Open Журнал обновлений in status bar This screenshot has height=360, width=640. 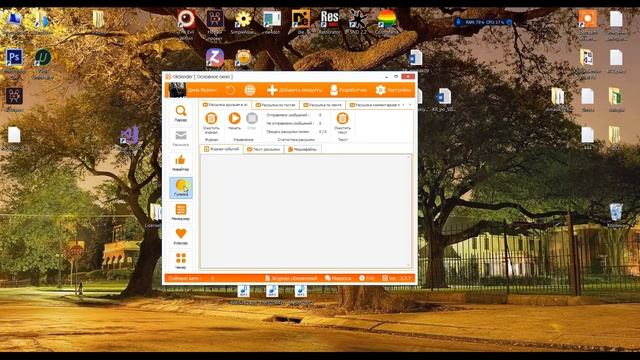(291, 278)
